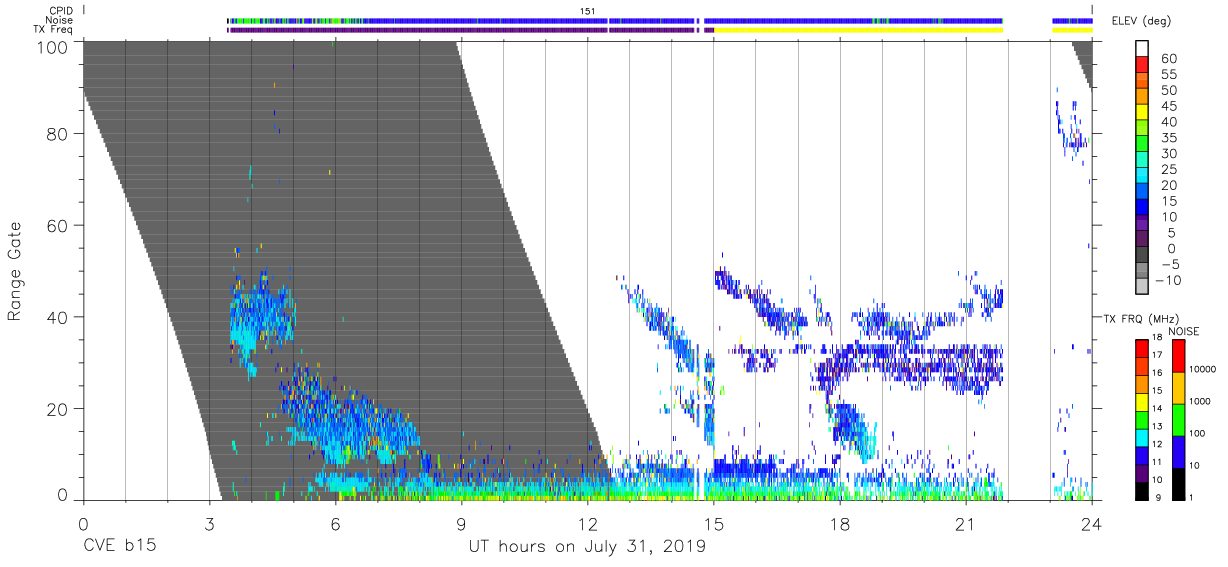This screenshot has height=567, width=1228.
Task: Click the ELEV (deg) legend title
Action: click(x=1142, y=21)
